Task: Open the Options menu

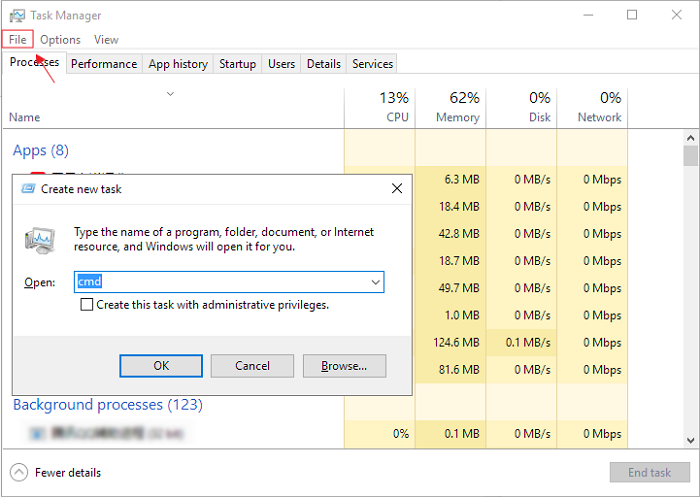Action: tap(60, 40)
